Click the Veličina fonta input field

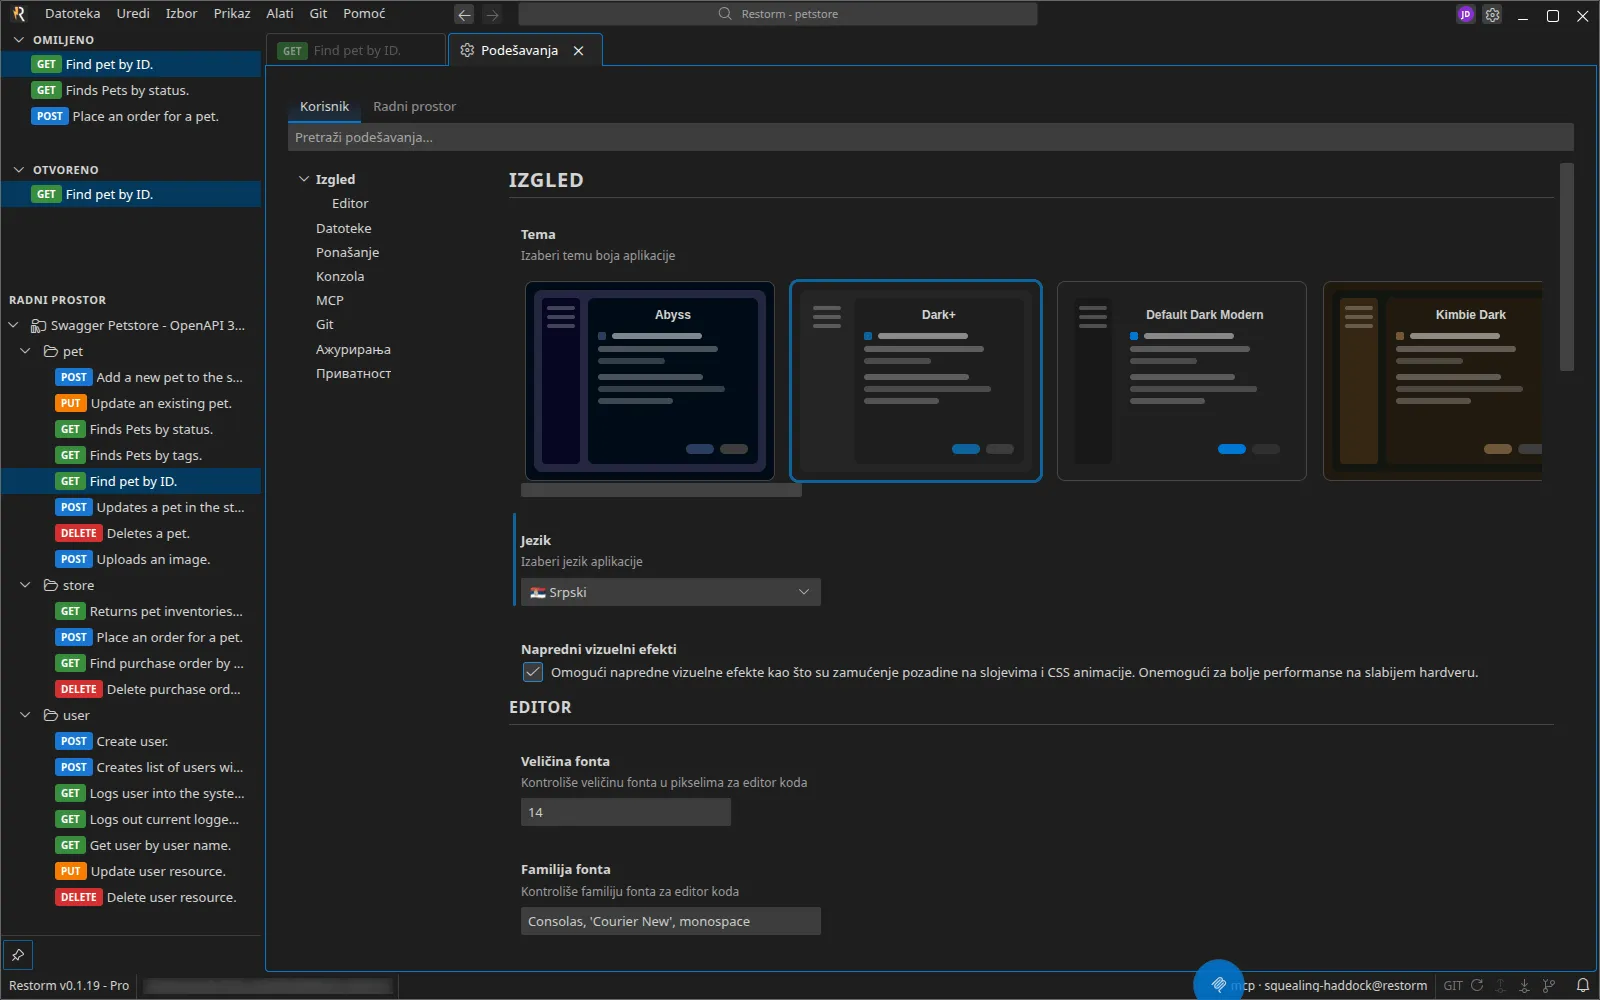click(x=626, y=812)
